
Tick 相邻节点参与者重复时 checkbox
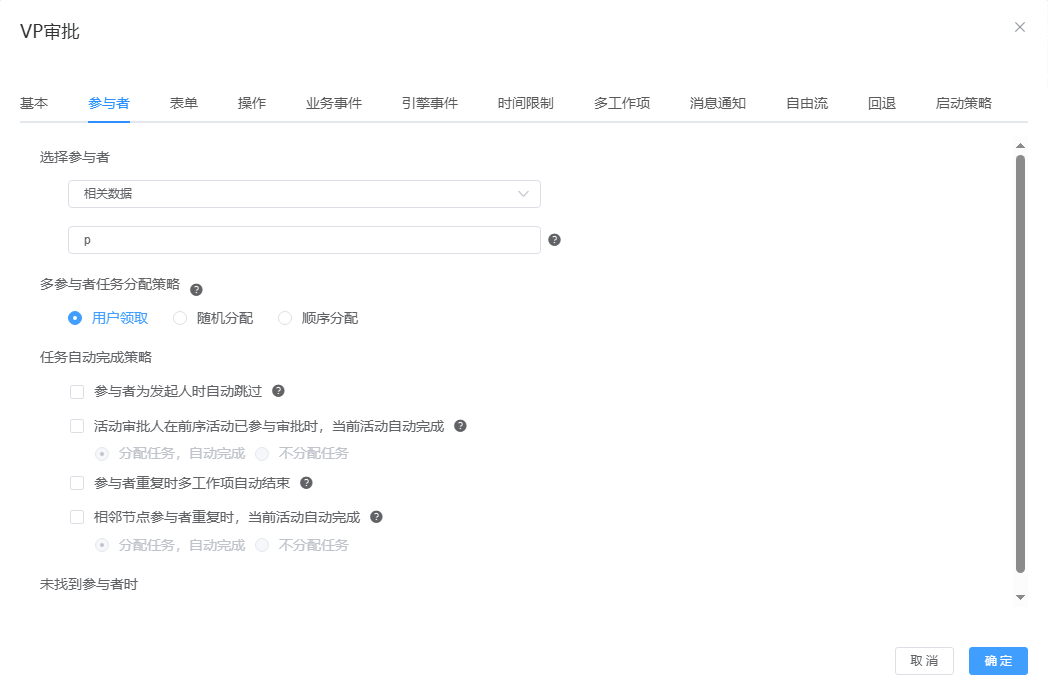pos(77,518)
